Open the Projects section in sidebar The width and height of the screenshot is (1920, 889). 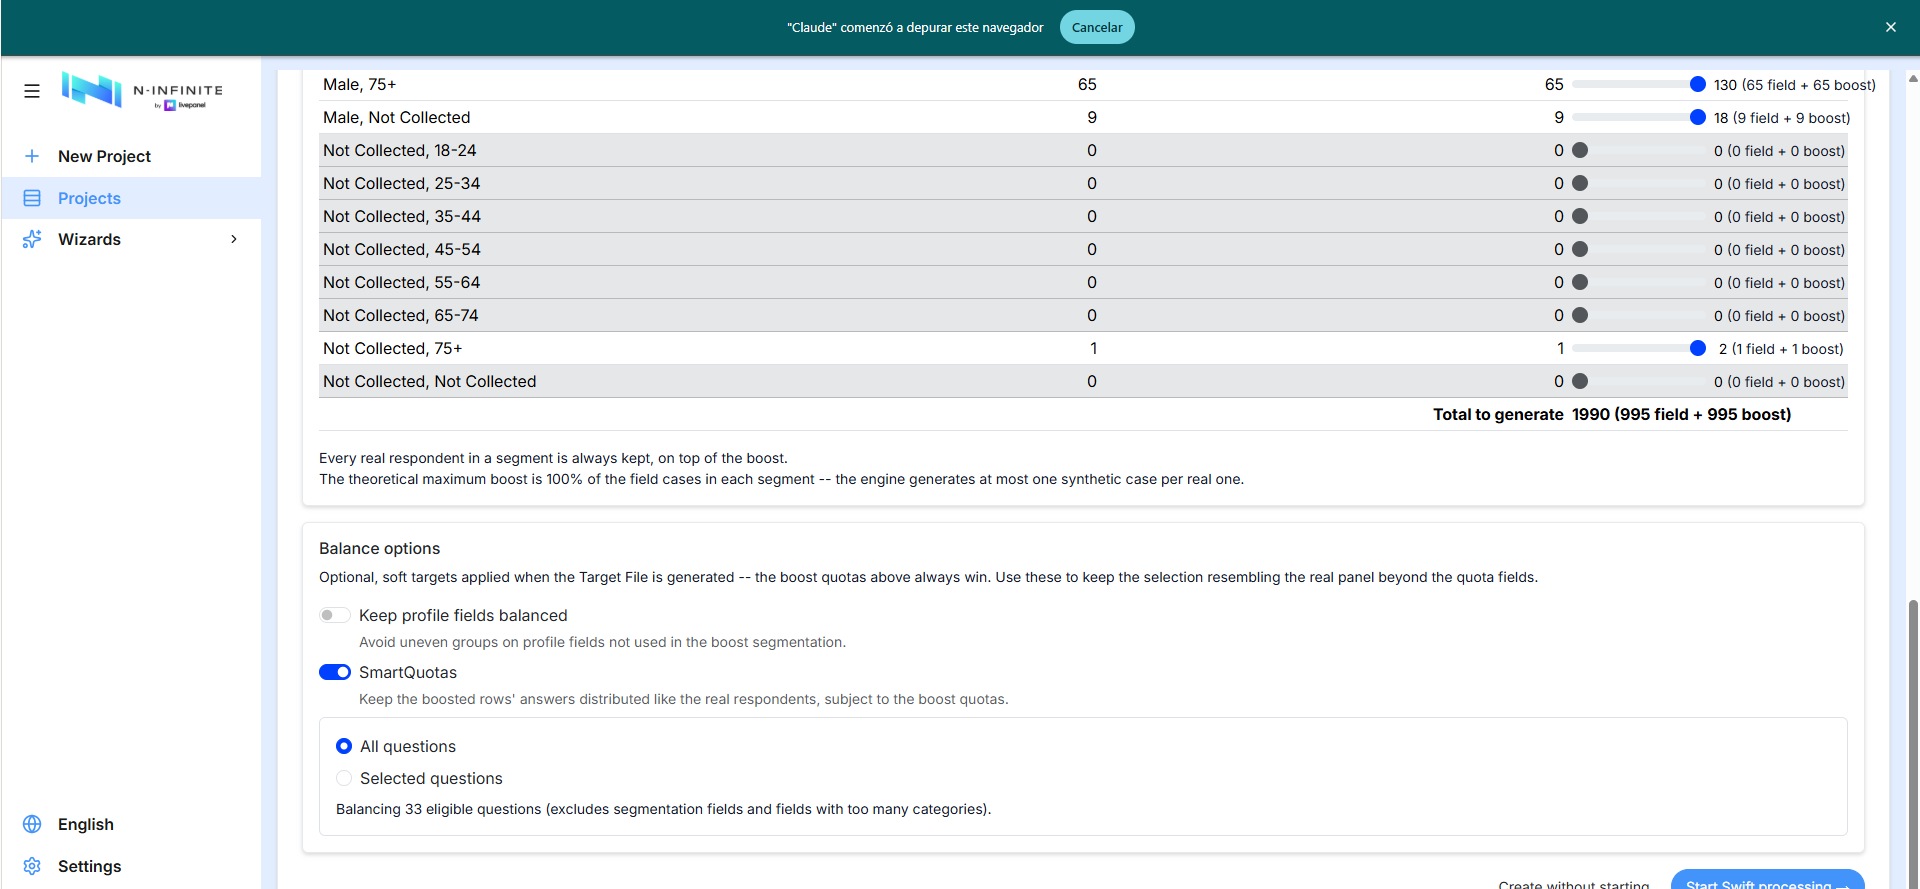(131, 198)
